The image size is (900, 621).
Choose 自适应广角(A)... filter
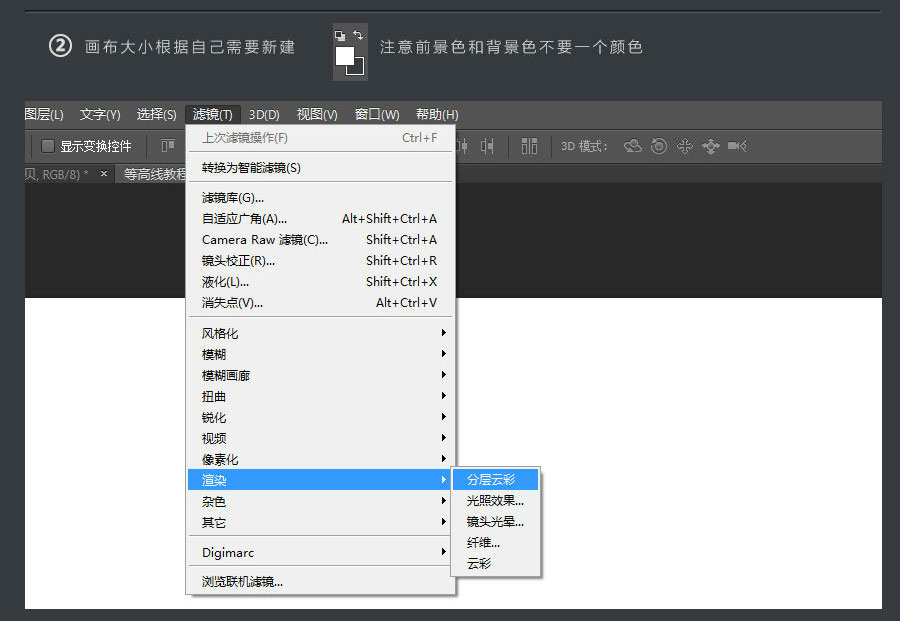pyautogui.click(x=320, y=219)
